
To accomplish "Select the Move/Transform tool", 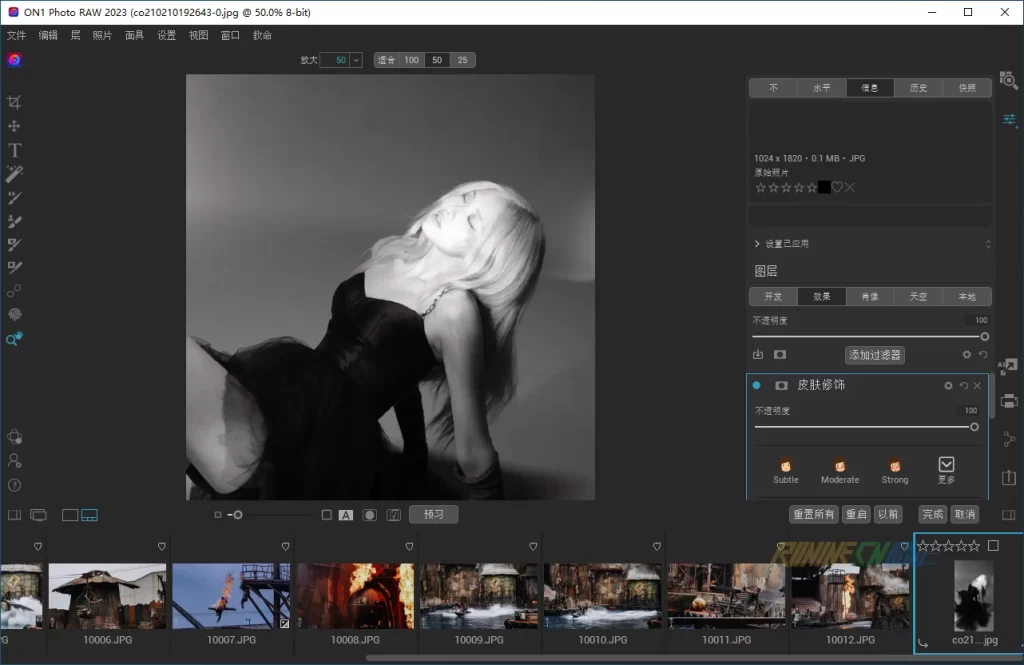I will point(14,126).
